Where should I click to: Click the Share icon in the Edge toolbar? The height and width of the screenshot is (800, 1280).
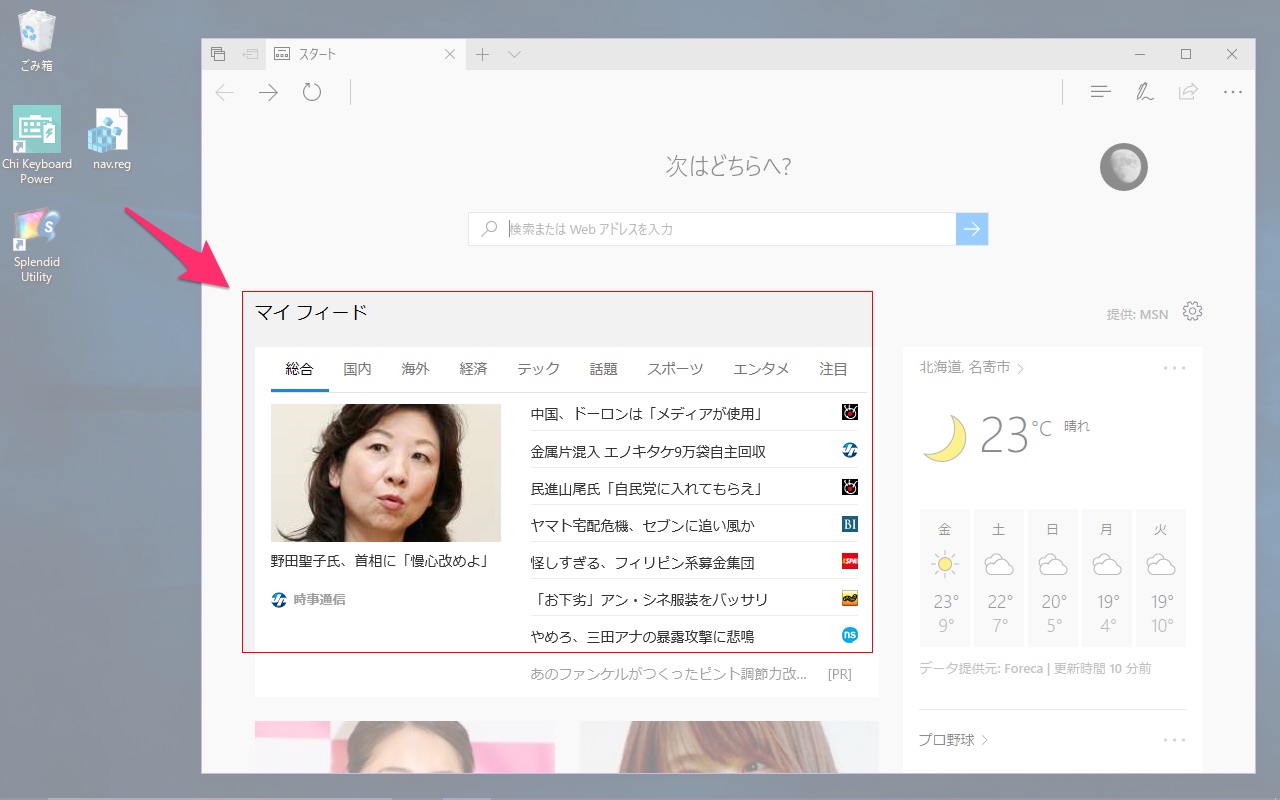pyautogui.click(x=1188, y=92)
